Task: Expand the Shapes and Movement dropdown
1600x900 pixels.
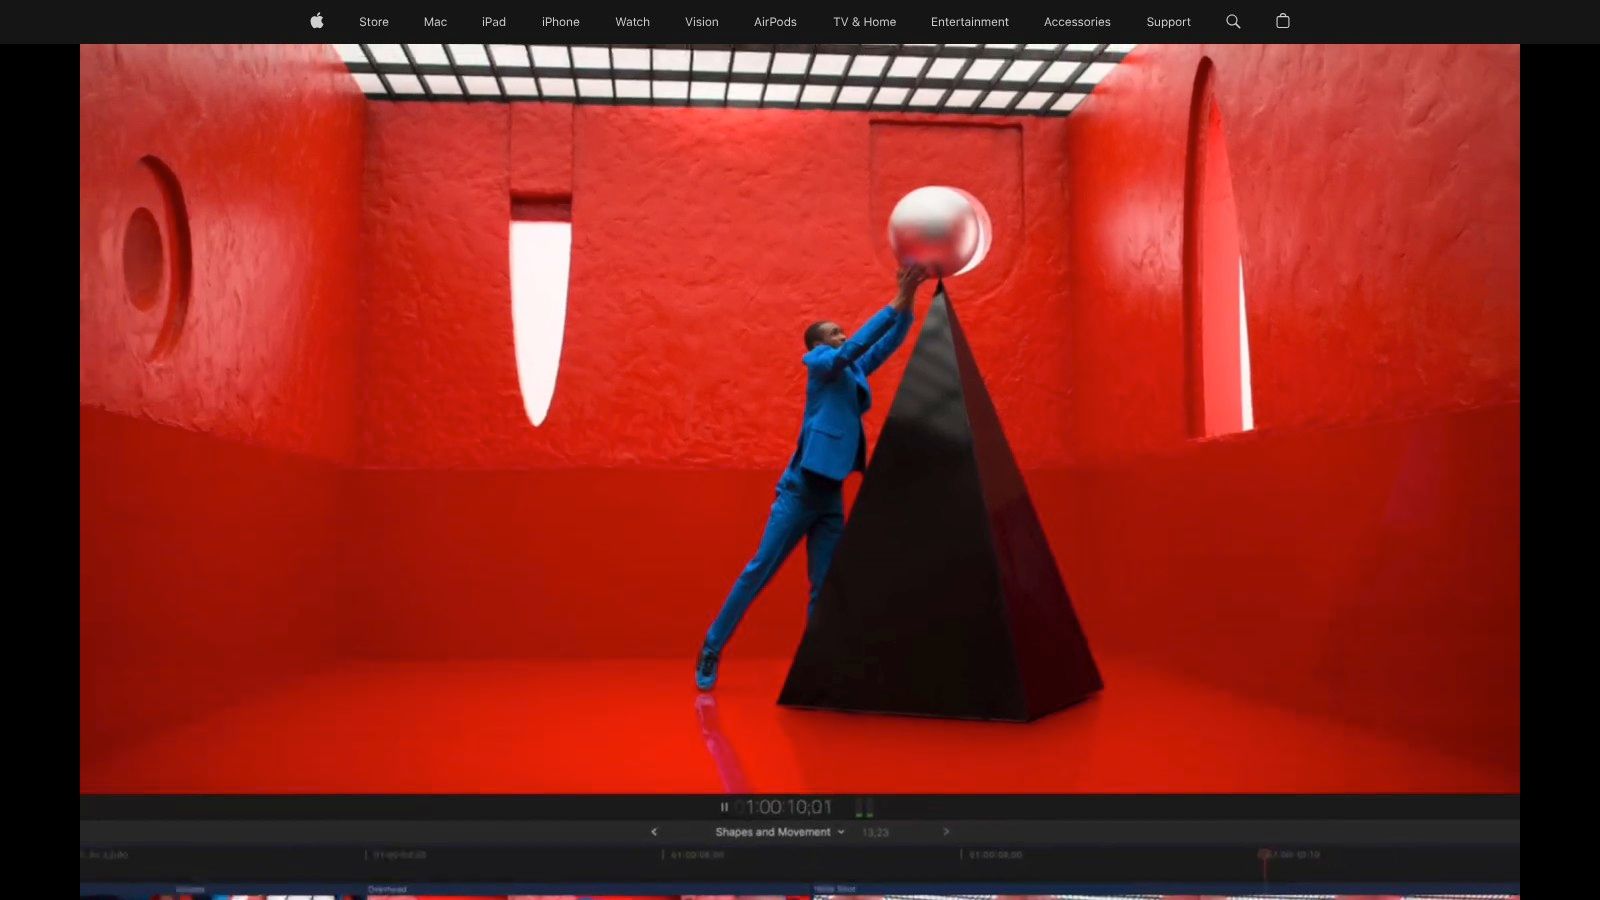Action: pos(841,831)
